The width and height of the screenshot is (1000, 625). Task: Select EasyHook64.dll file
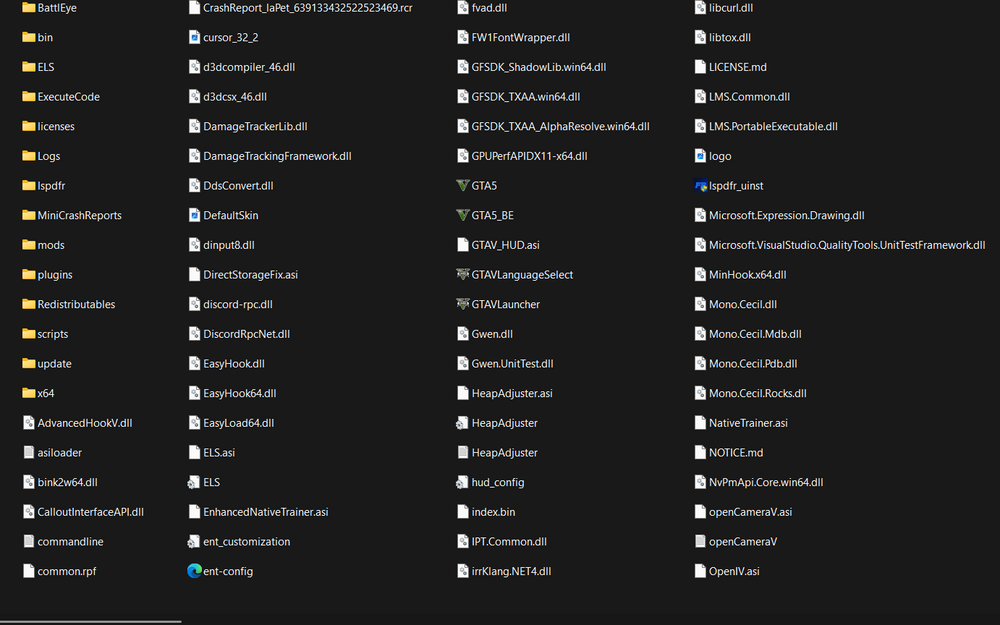233,393
